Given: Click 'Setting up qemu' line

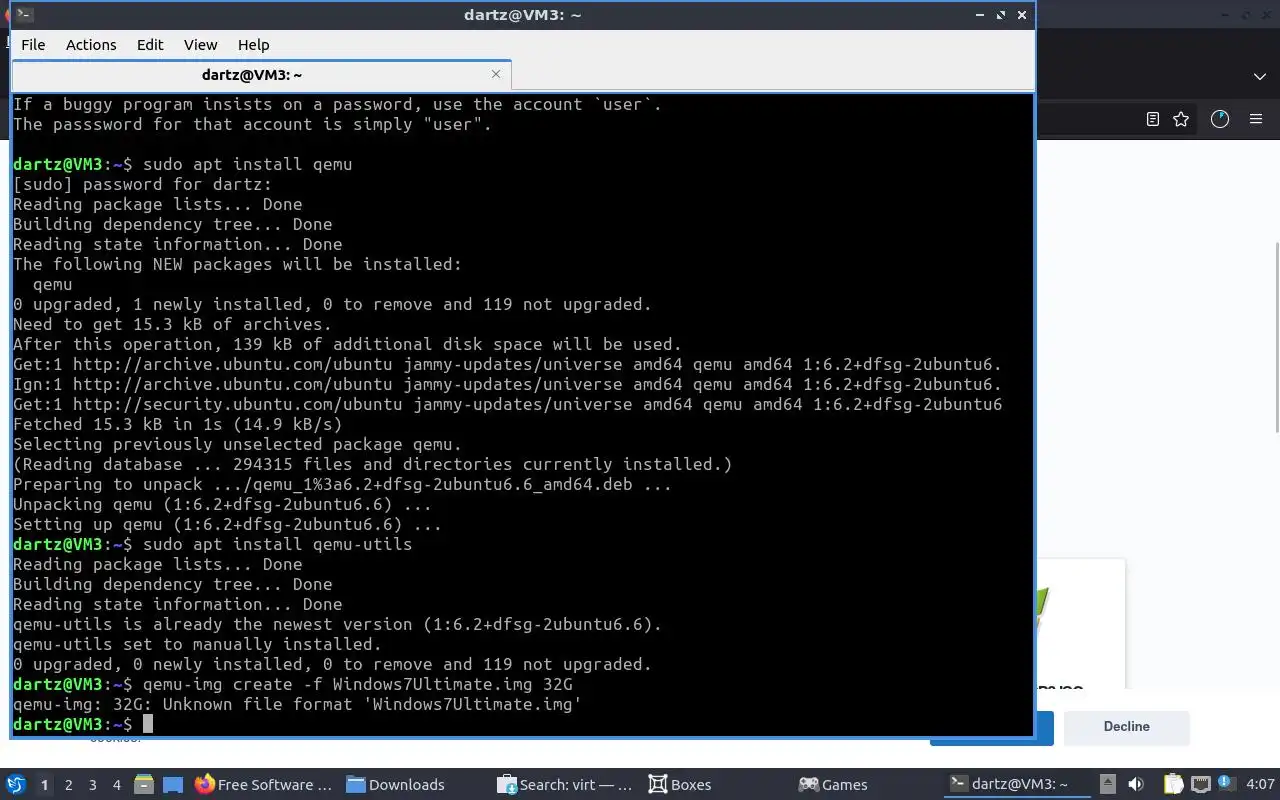Looking at the screenshot, I should (227, 524).
